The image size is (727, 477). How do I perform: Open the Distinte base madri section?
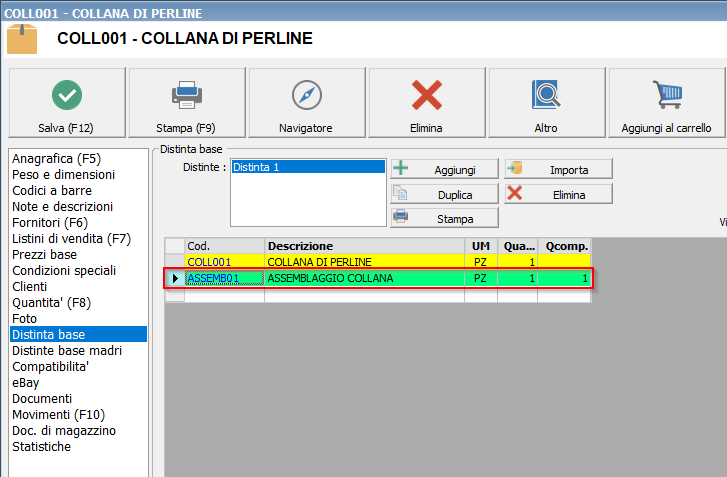[x=67, y=350]
